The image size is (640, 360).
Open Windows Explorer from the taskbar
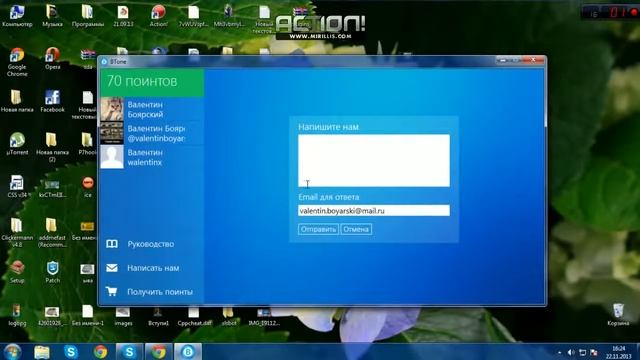[x=42, y=352]
